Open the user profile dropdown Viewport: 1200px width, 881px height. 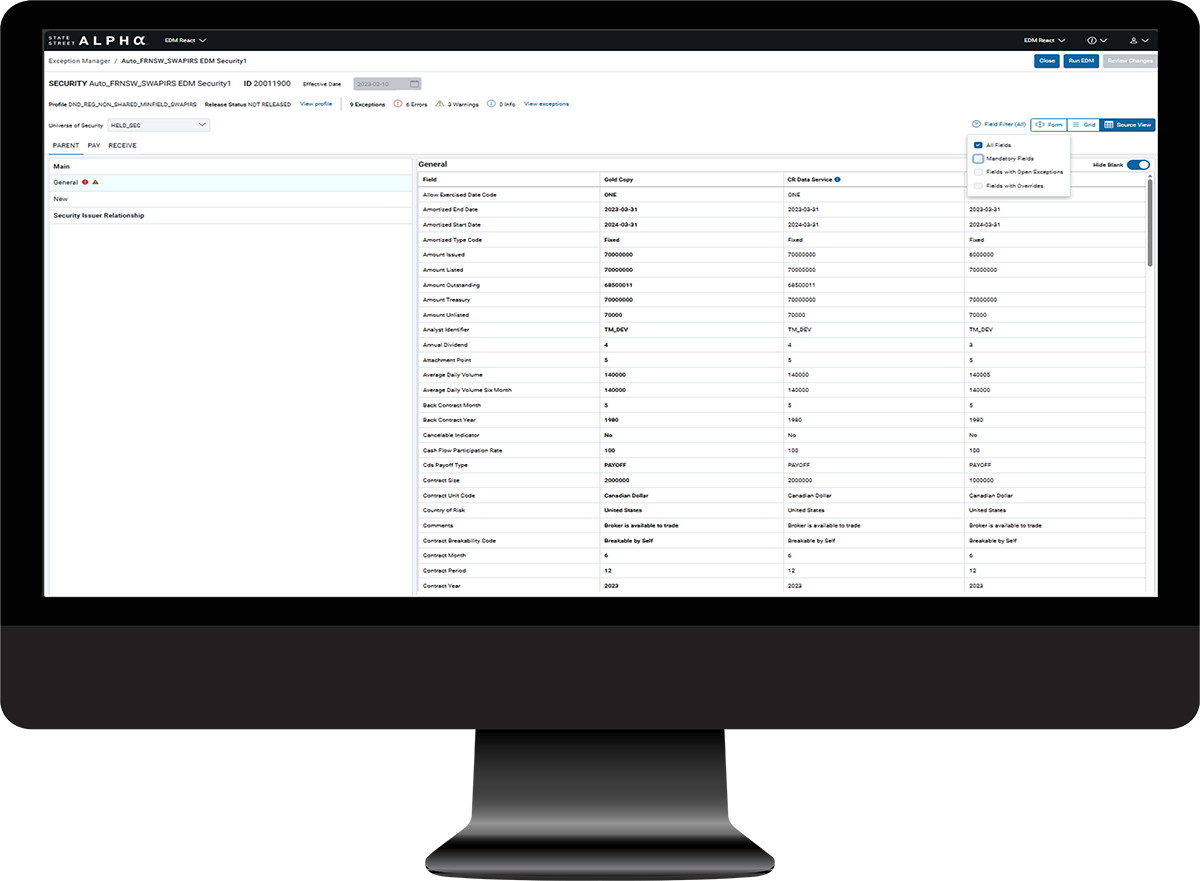[x=1138, y=41]
